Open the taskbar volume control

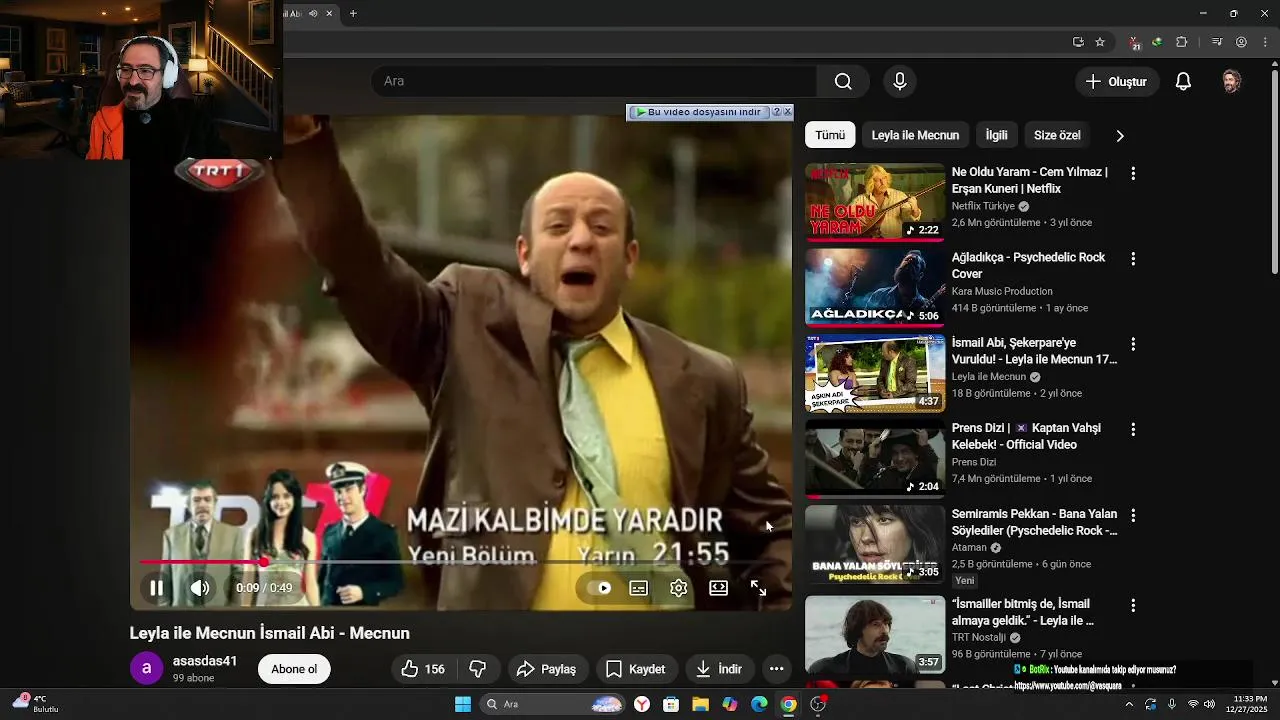[x=1211, y=704]
